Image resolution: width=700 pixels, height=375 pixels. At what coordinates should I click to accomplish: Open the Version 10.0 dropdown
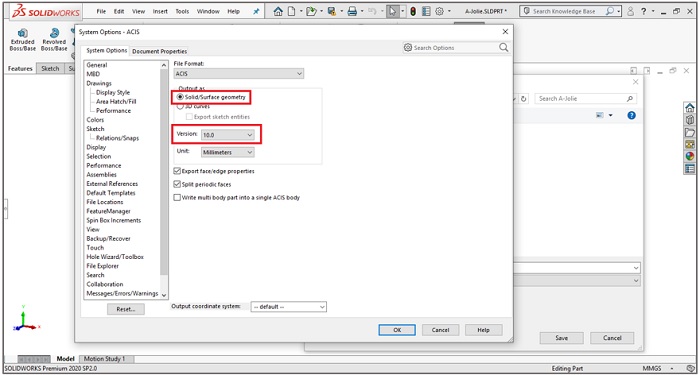point(228,134)
